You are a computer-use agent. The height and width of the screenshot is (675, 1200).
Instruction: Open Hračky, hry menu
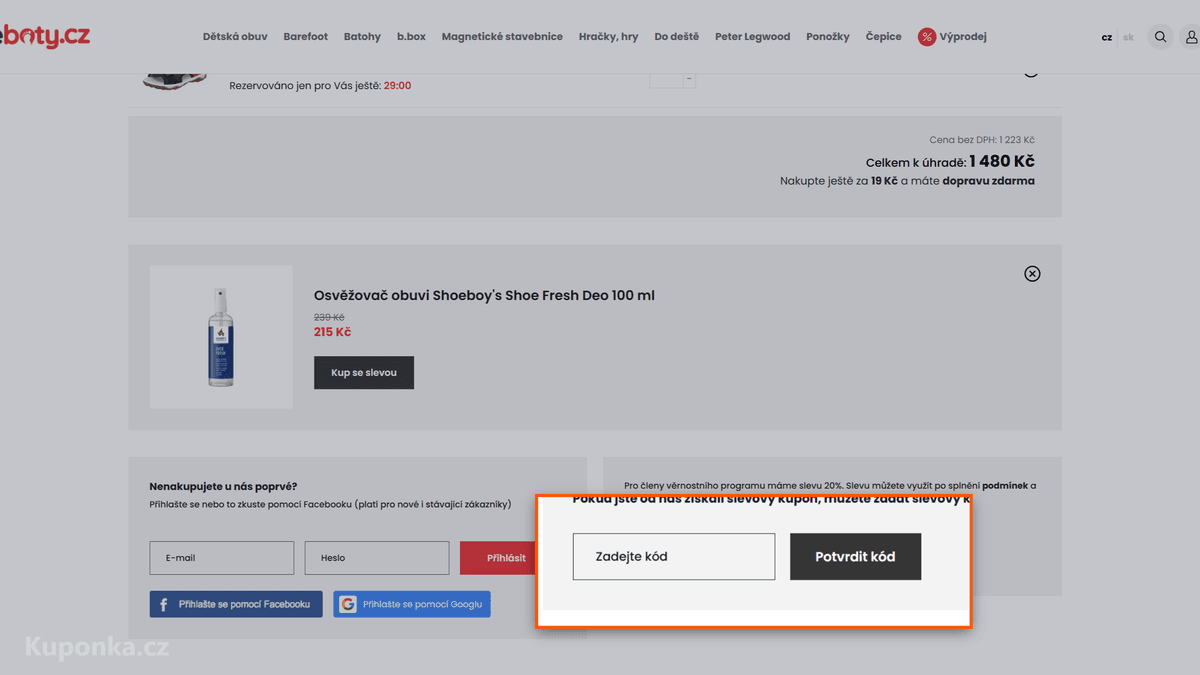pyautogui.click(x=608, y=37)
